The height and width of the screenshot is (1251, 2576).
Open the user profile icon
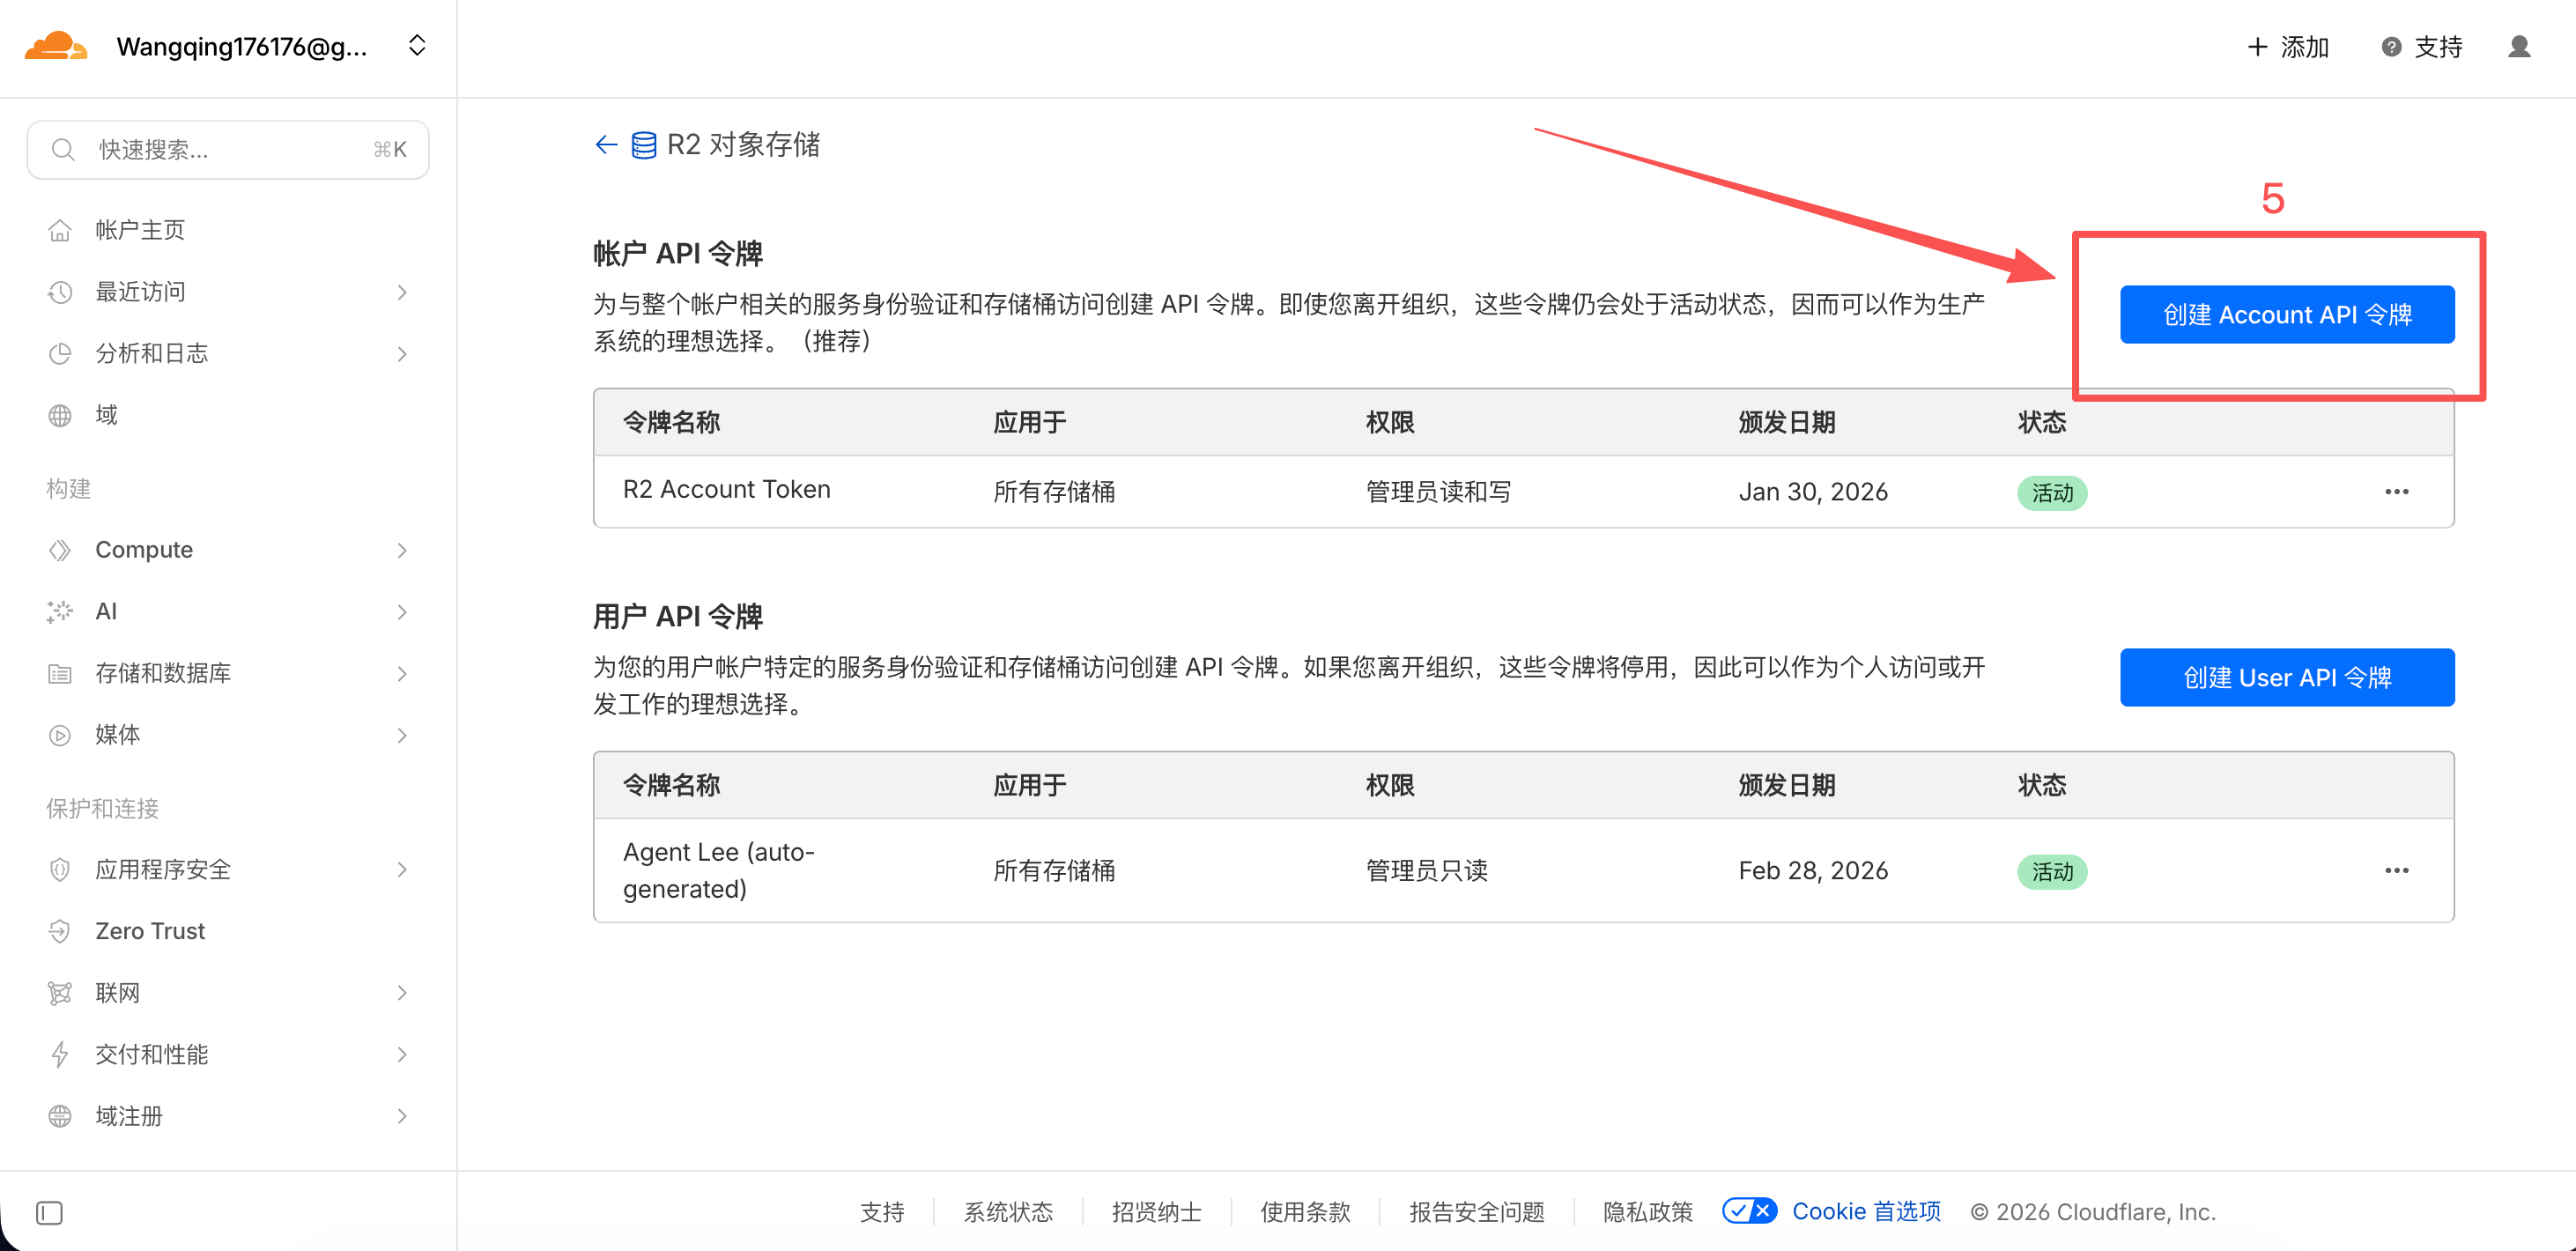click(x=2519, y=47)
